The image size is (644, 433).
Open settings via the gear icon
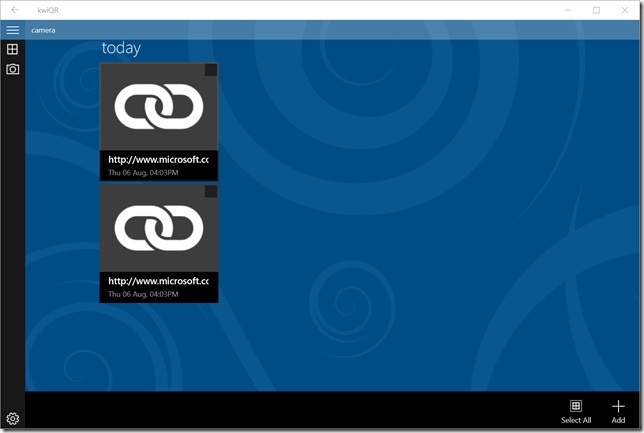(x=13, y=418)
